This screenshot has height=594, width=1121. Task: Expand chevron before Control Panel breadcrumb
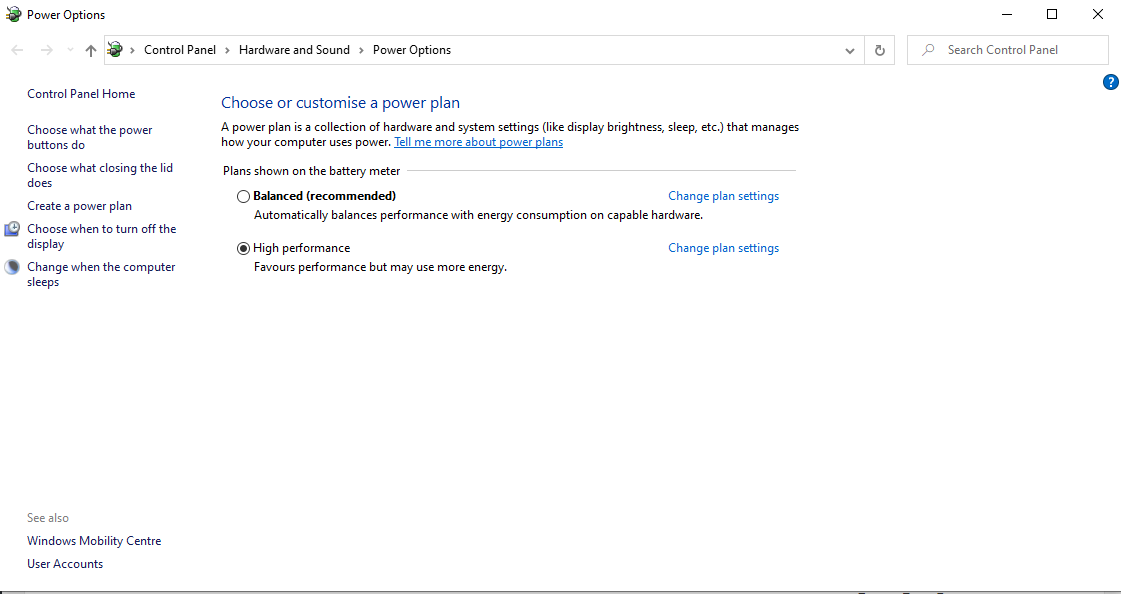132,50
